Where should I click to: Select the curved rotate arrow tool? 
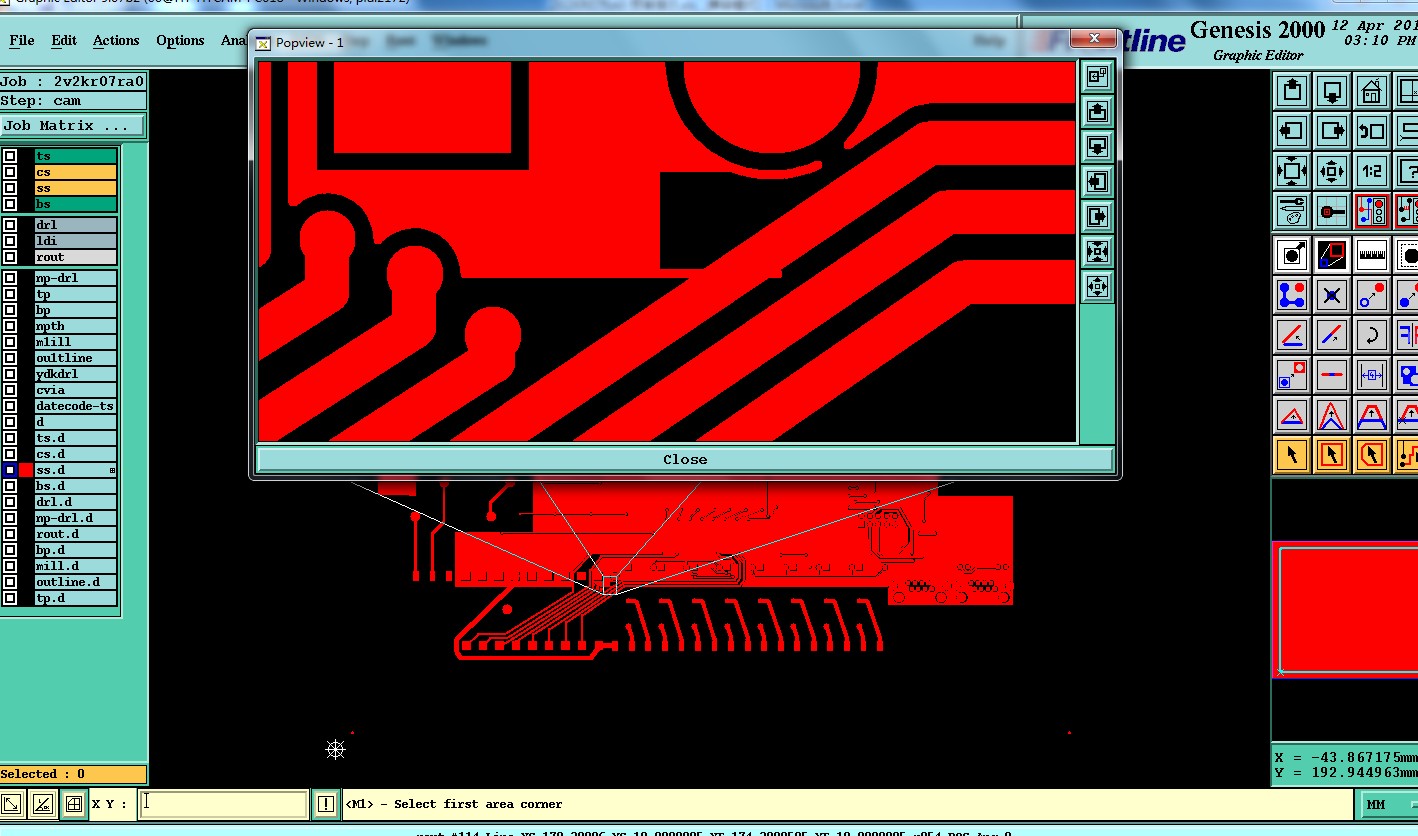point(1372,335)
